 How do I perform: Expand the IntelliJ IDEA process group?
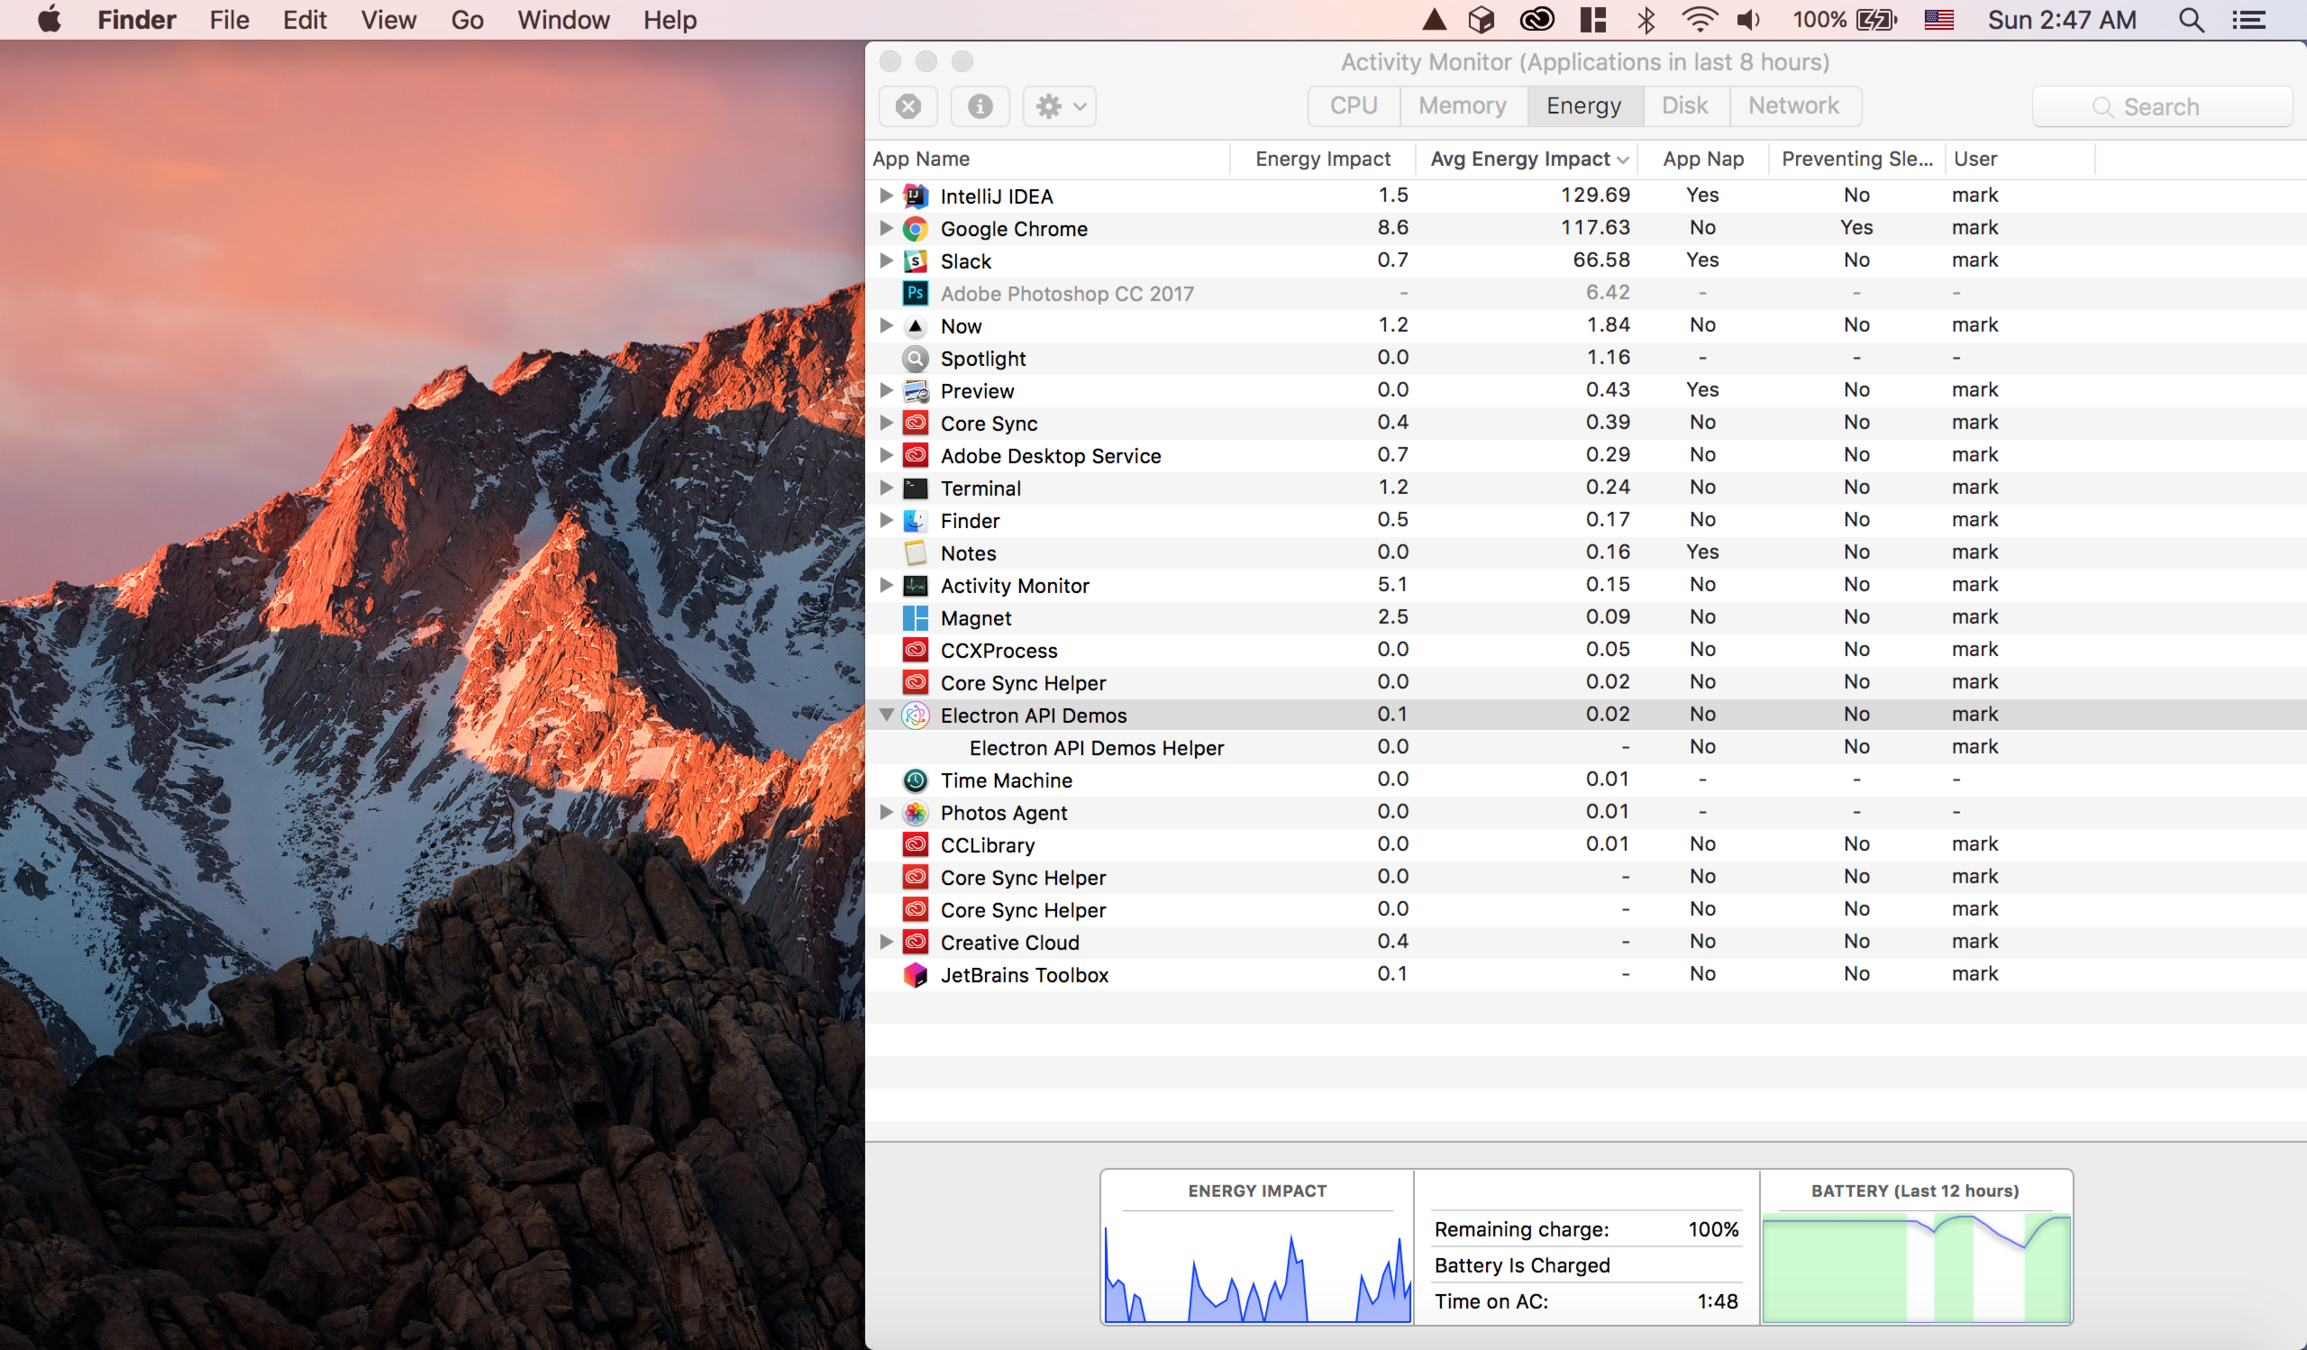click(886, 195)
